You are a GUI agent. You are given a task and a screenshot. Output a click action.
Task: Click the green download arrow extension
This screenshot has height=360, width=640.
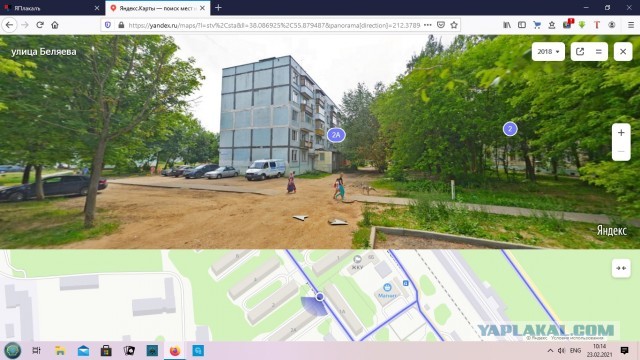582,25
